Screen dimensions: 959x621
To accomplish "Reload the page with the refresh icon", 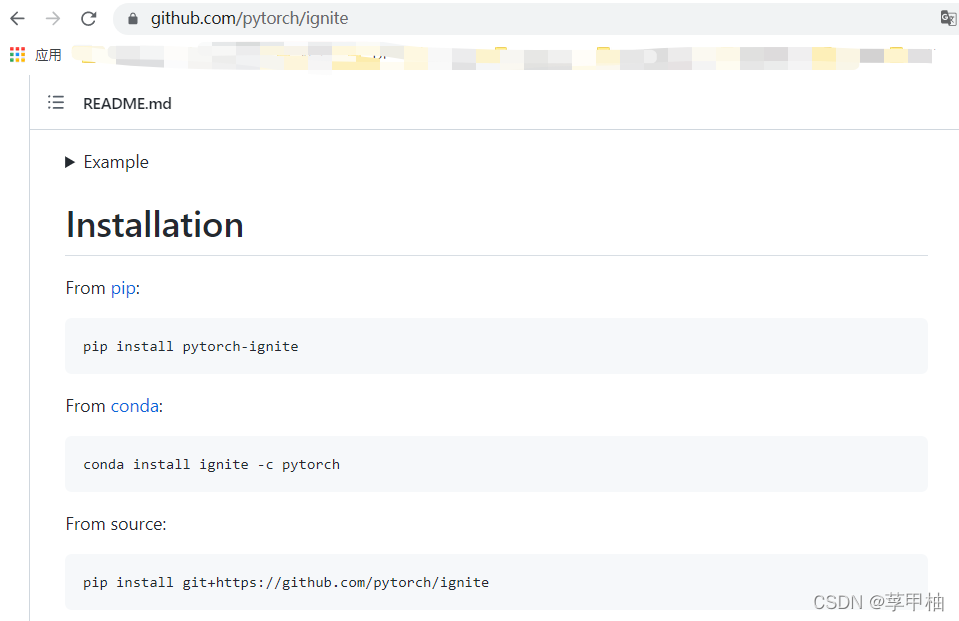I will point(89,18).
